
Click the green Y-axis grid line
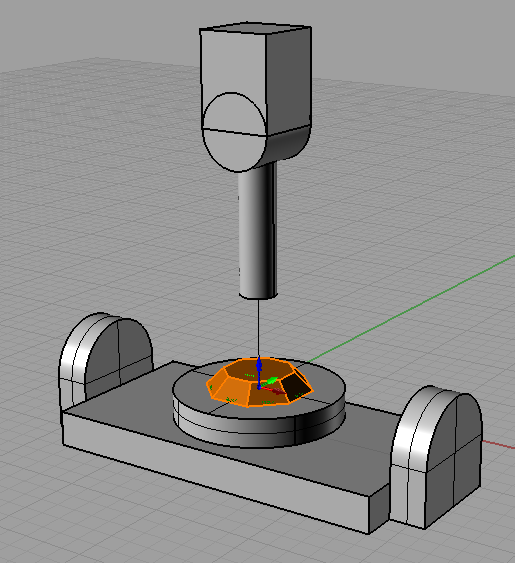tap(413, 307)
